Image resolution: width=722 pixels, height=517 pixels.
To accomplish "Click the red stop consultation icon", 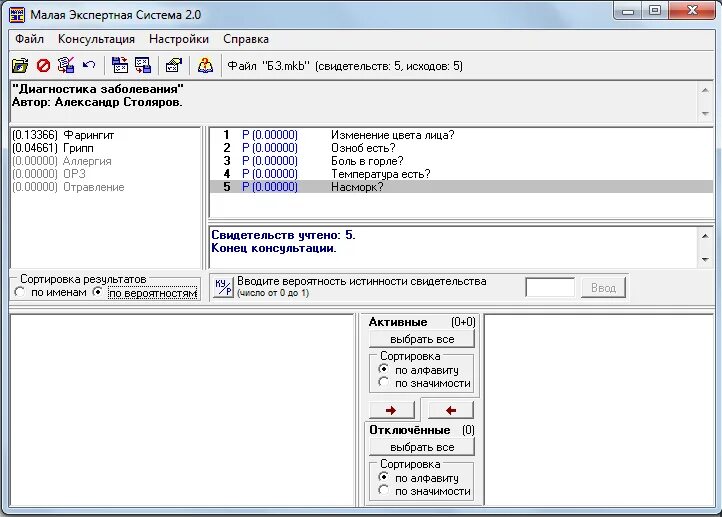I will (x=43, y=66).
